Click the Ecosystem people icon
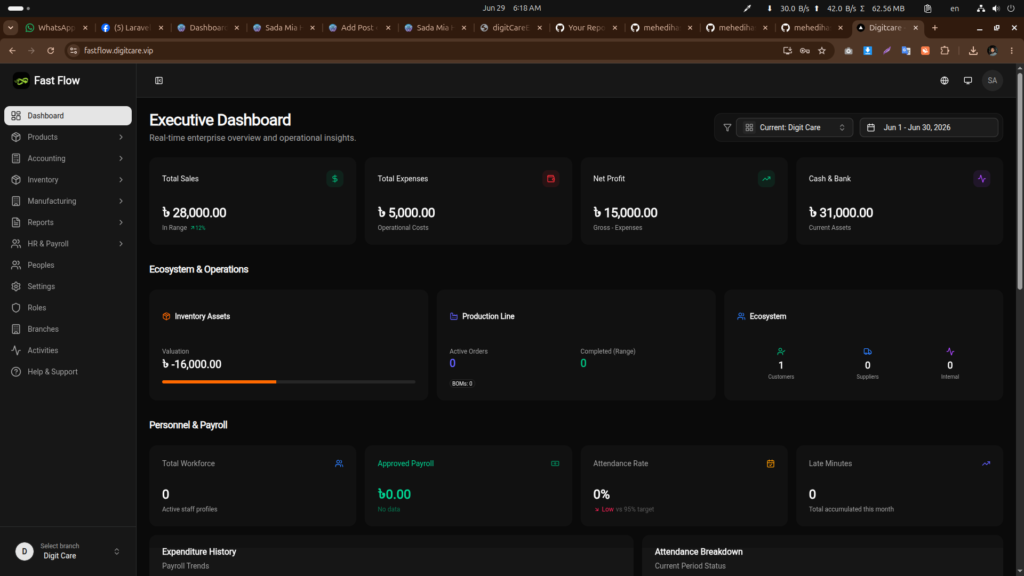 point(741,316)
